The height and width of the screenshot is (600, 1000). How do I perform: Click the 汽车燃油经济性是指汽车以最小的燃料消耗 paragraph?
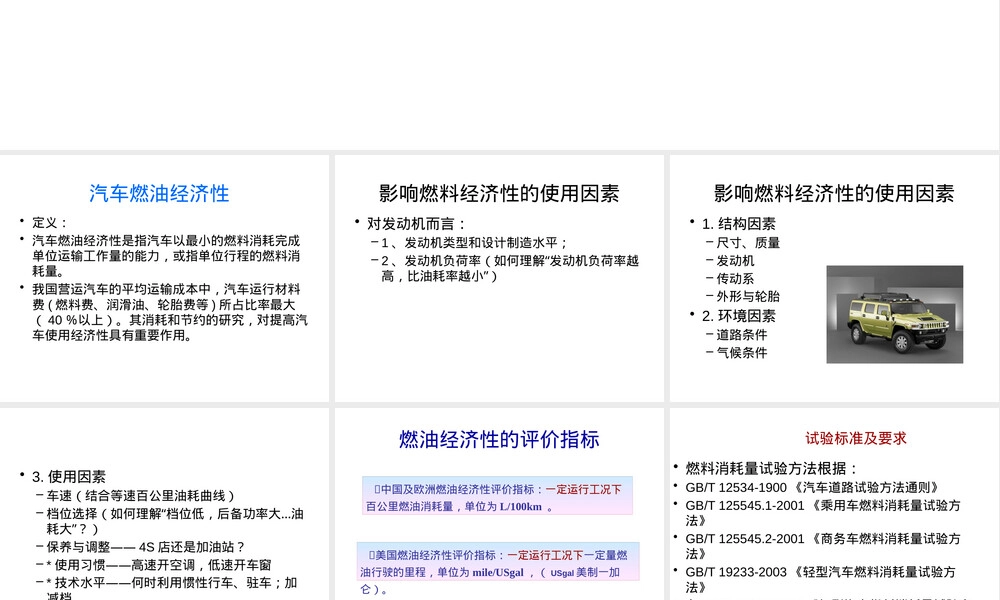click(x=166, y=256)
